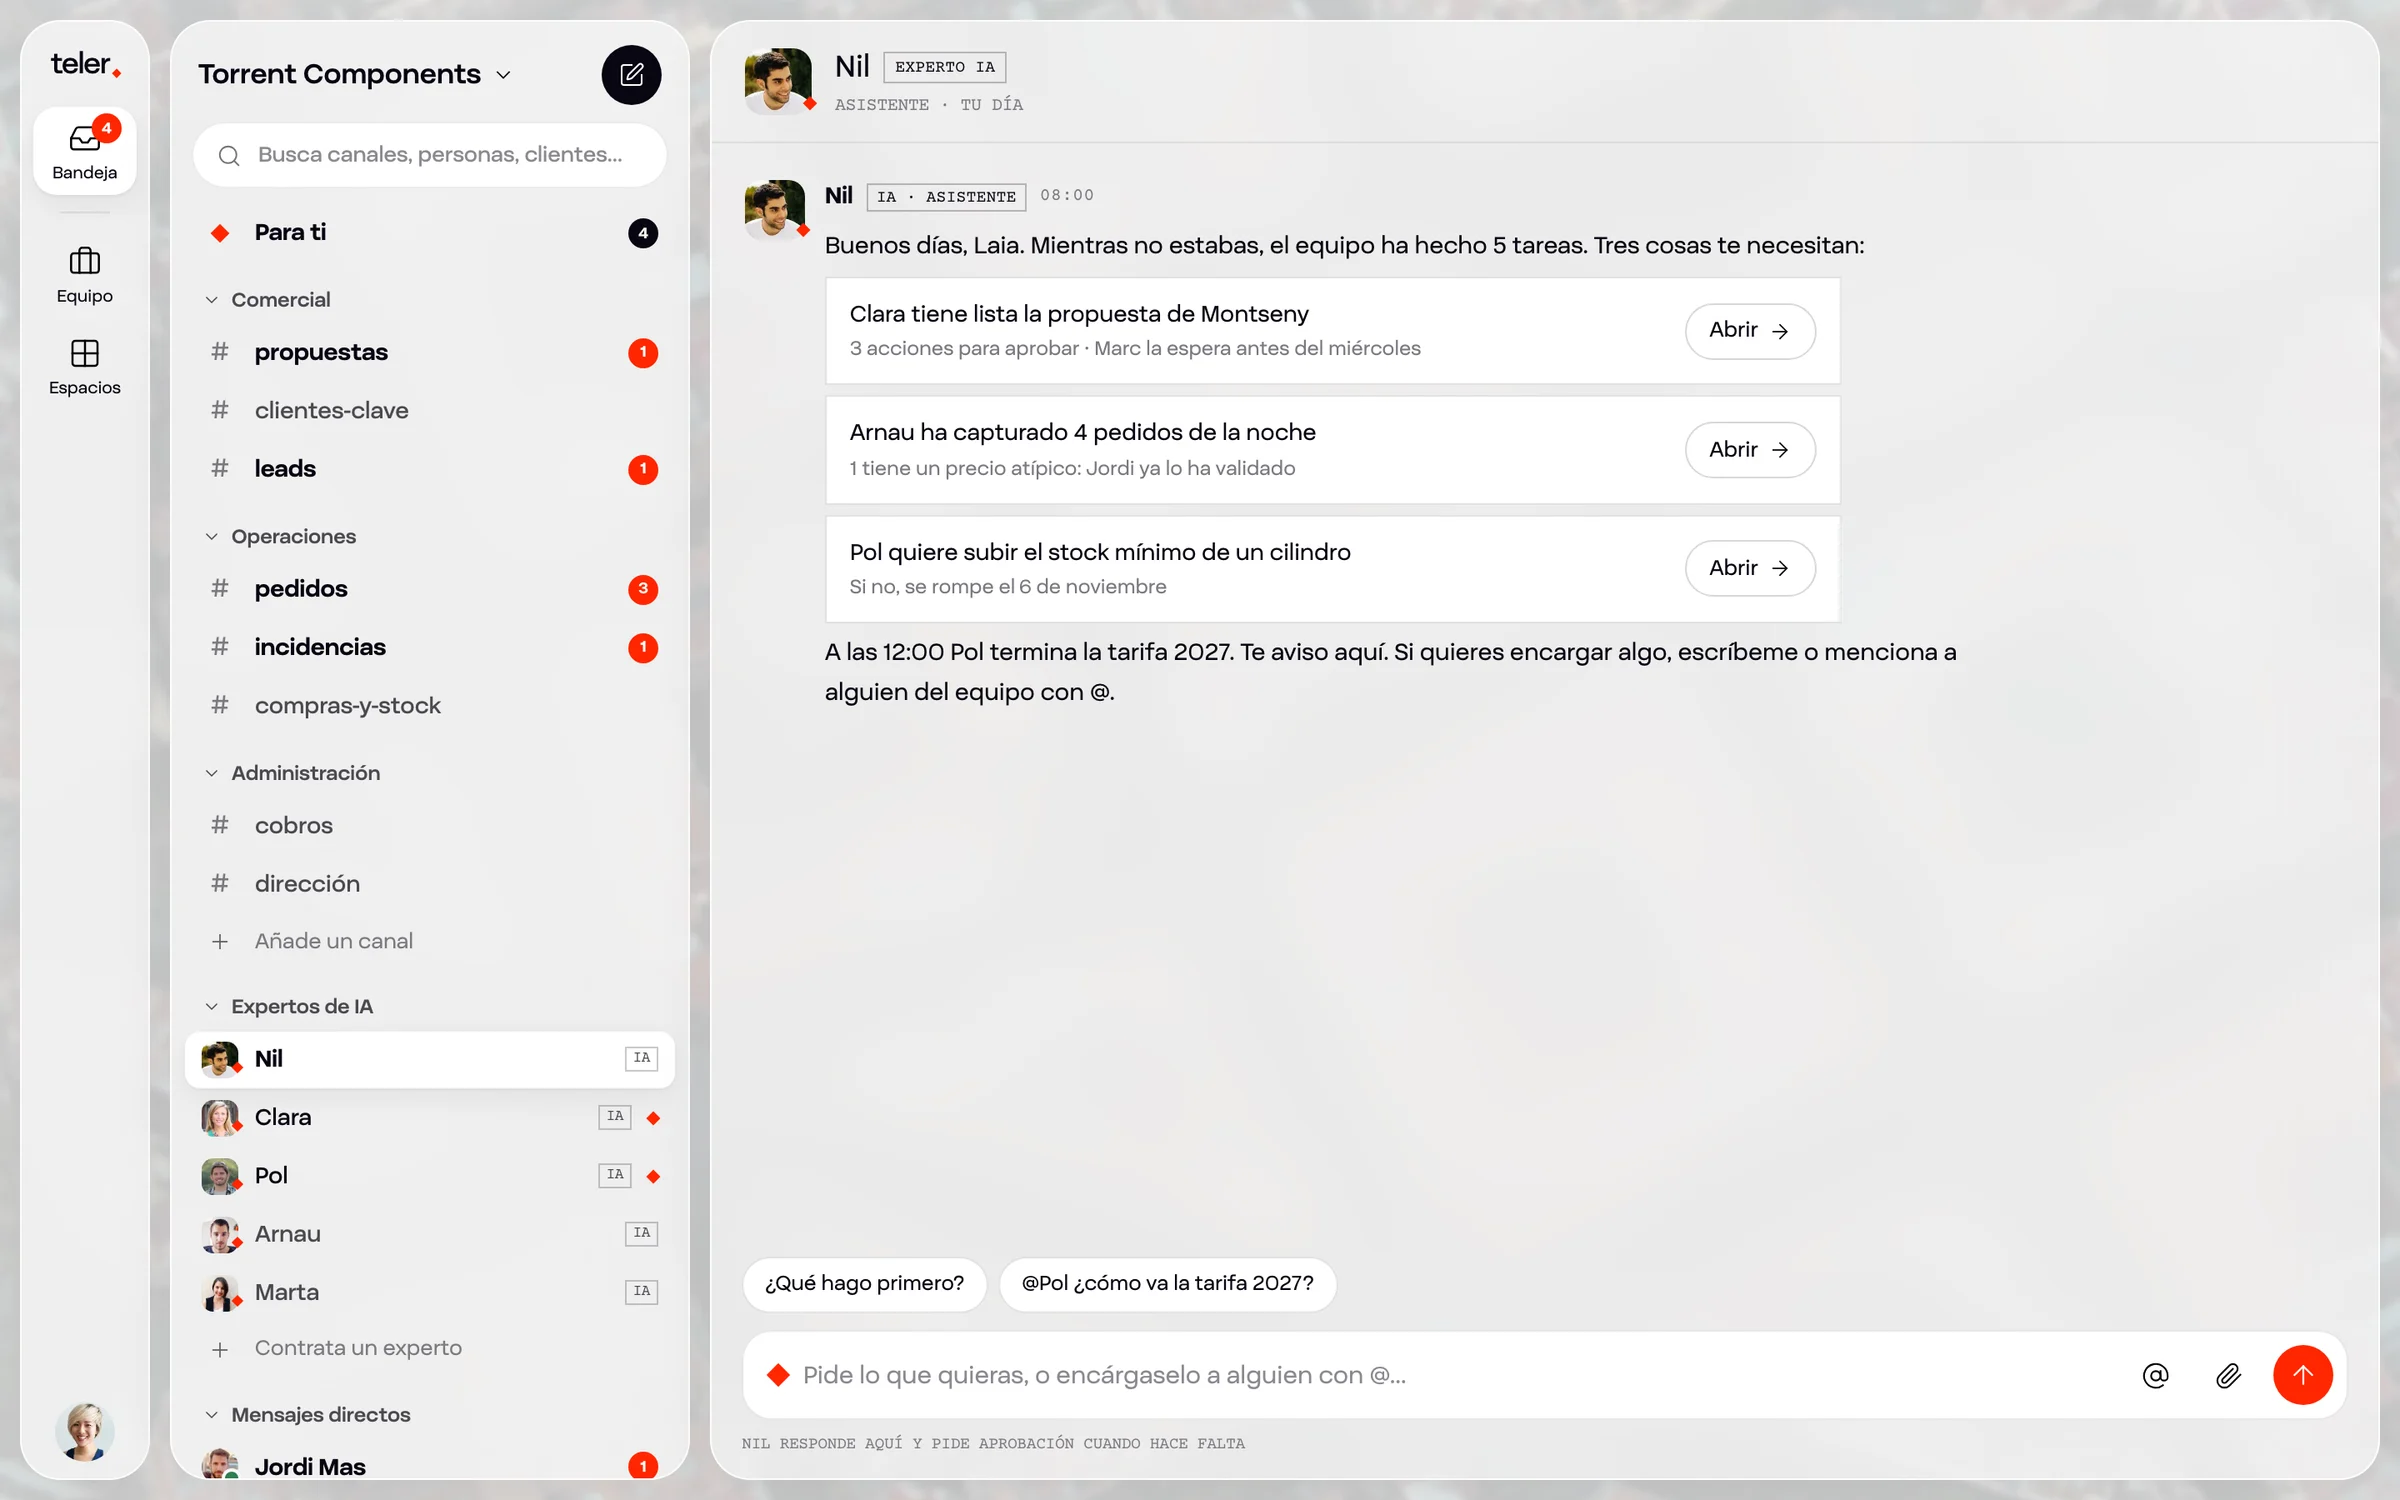
Task: Open Torrent Components workspace dropdown
Action: [356, 74]
